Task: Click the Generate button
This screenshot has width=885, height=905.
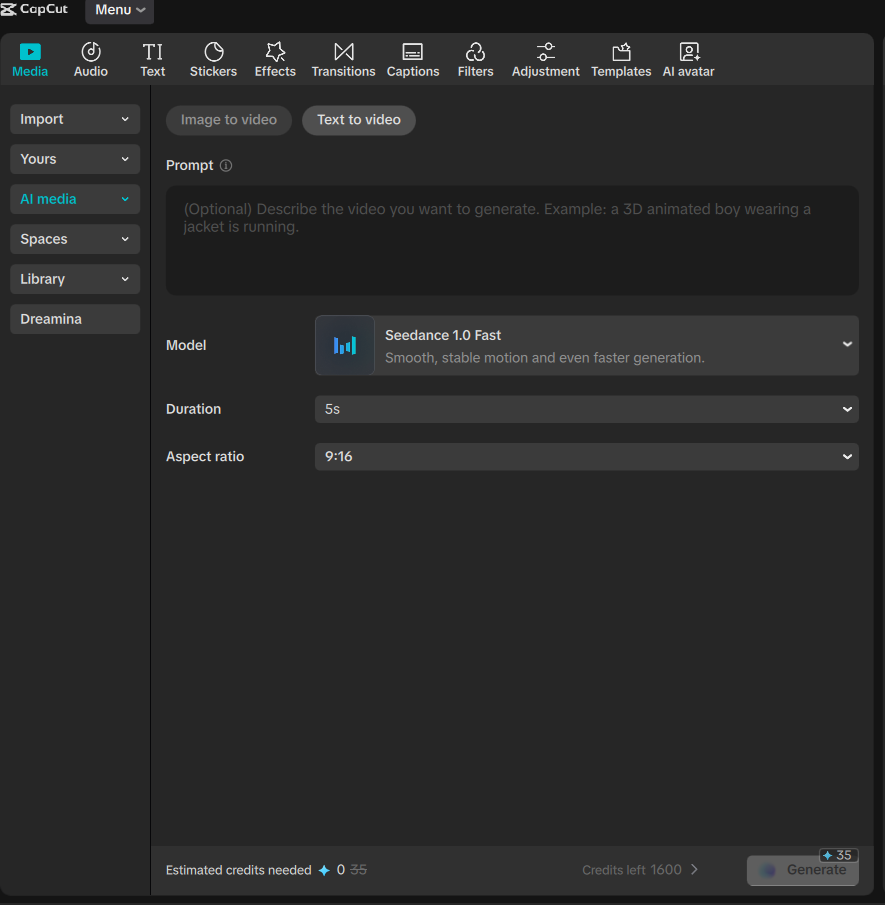Action: [802, 870]
